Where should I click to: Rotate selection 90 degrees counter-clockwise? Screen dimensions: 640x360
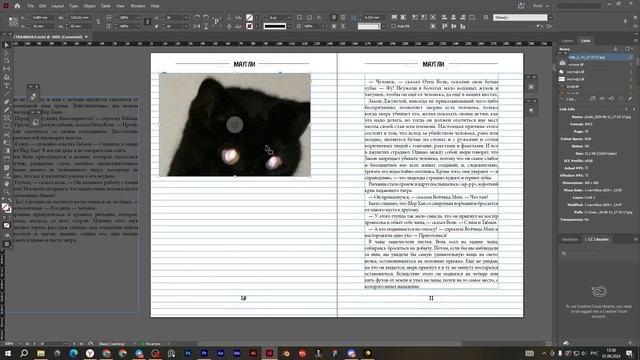pyautogui.click(x=206, y=18)
